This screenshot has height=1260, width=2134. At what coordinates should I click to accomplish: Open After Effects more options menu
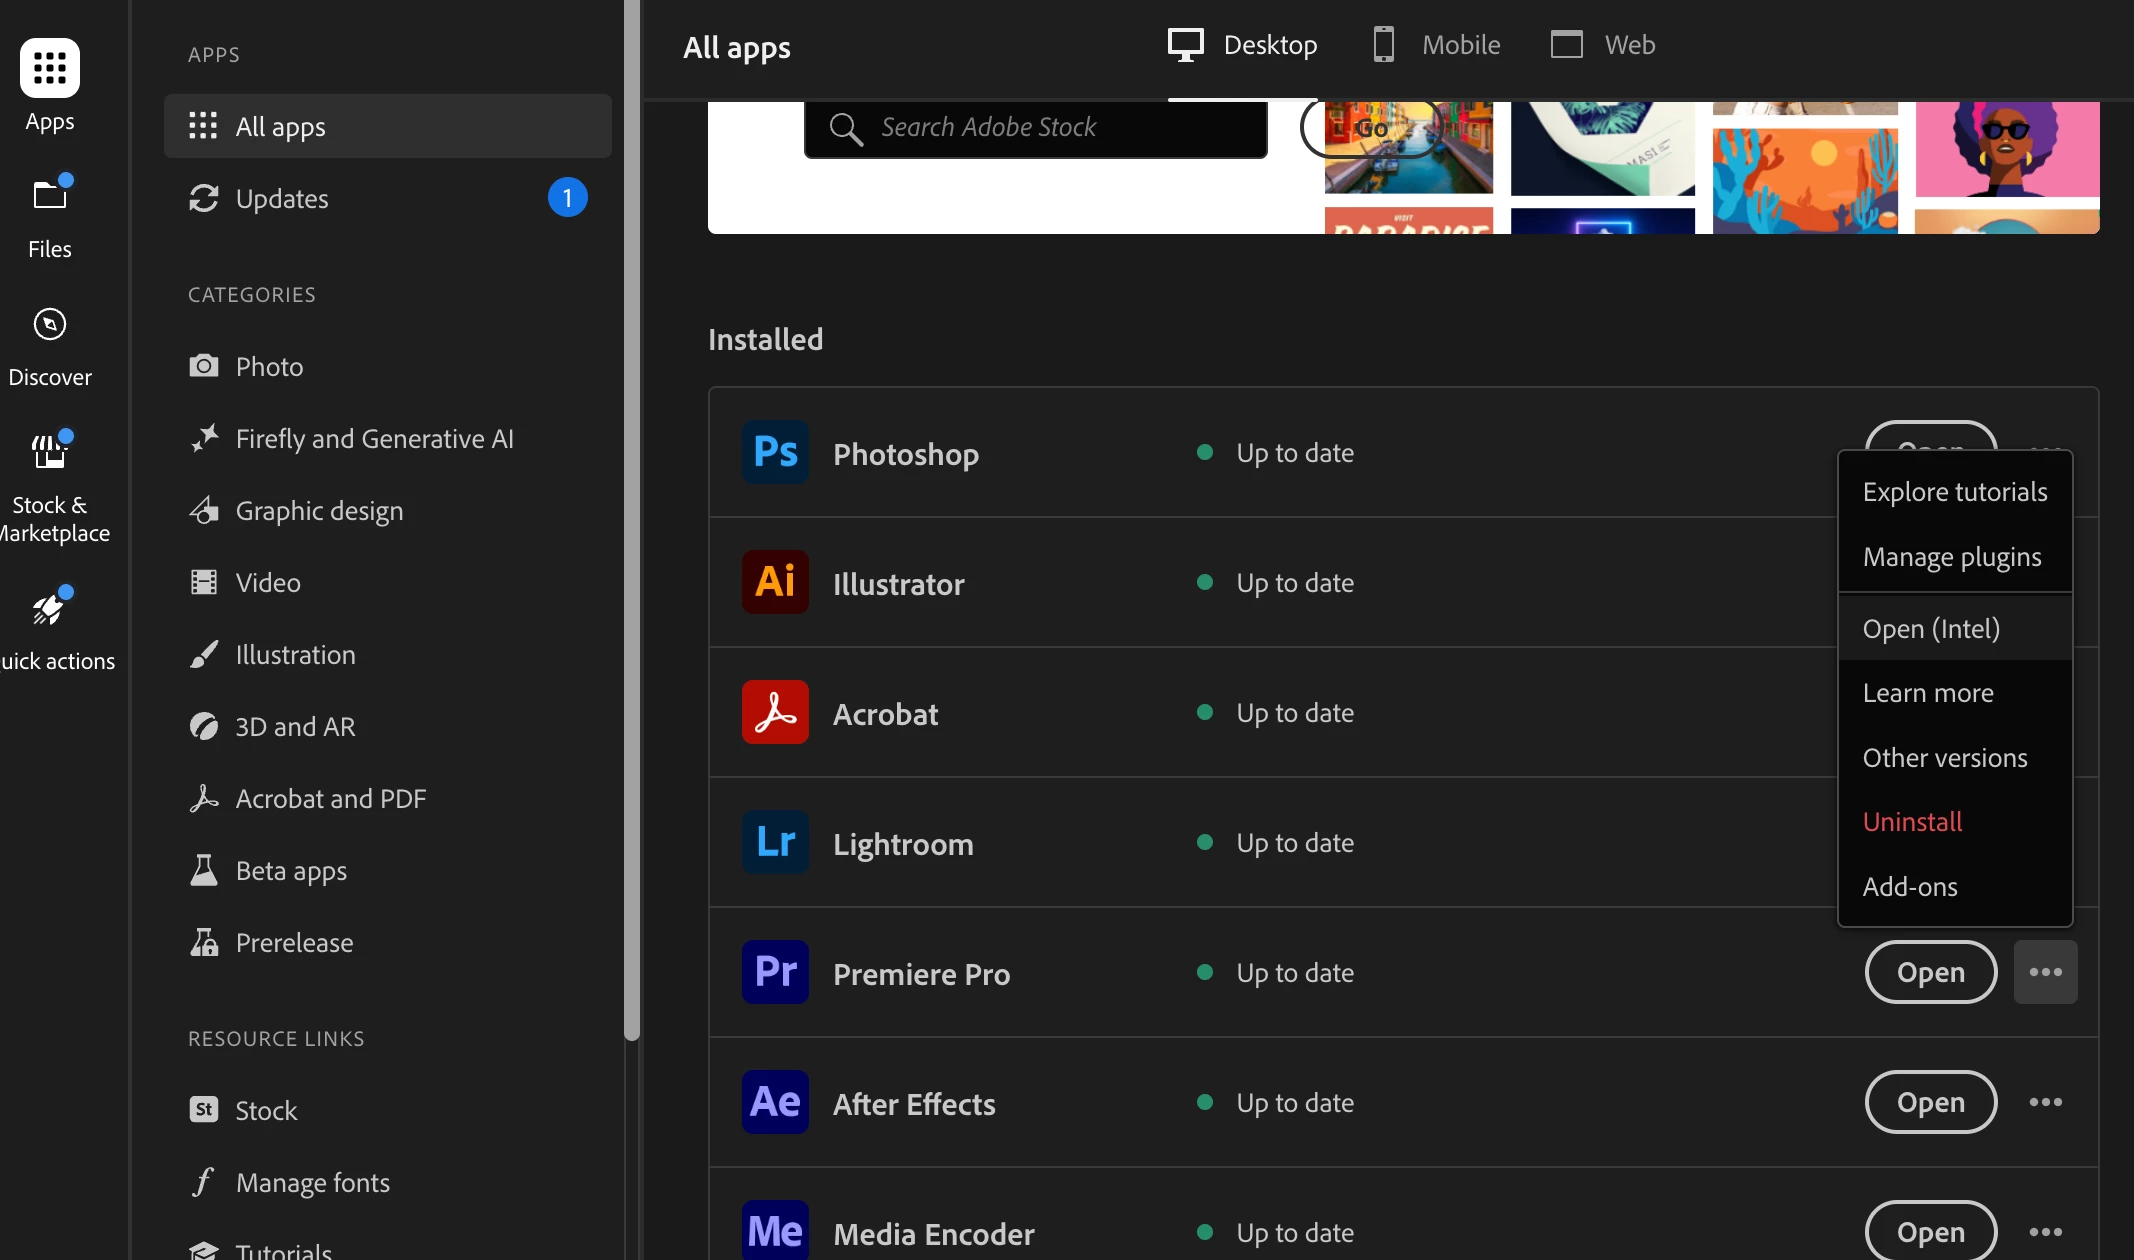(x=2045, y=1103)
